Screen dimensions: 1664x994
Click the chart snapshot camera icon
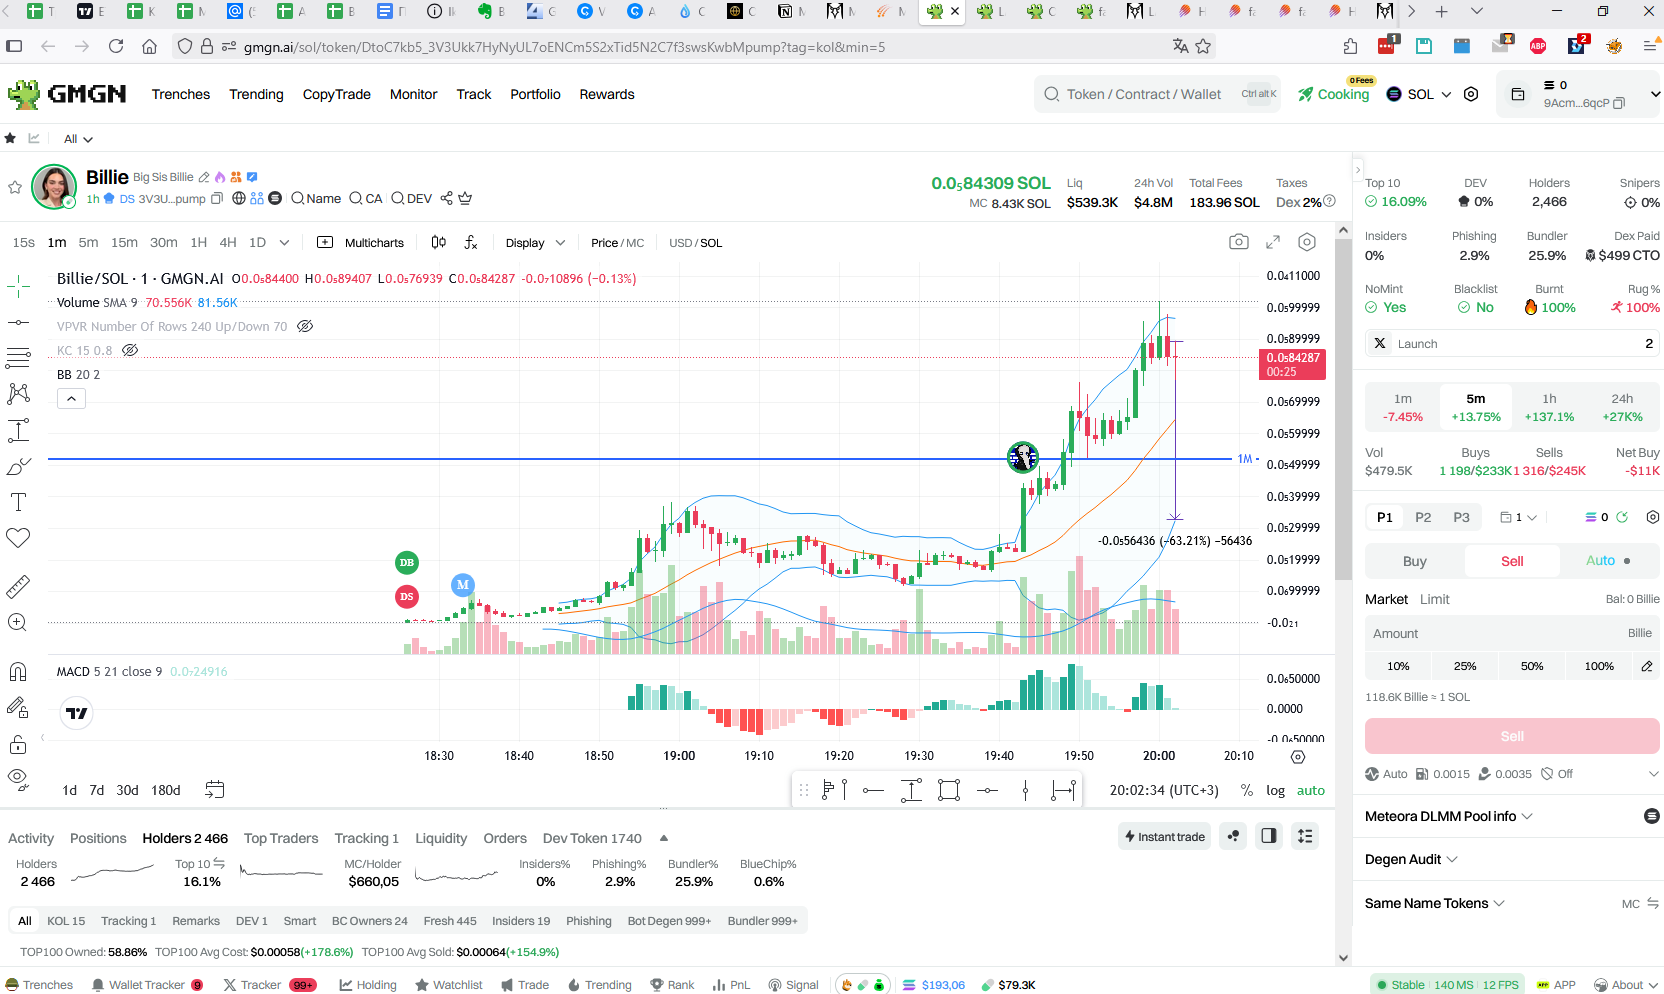pos(1238,242)
